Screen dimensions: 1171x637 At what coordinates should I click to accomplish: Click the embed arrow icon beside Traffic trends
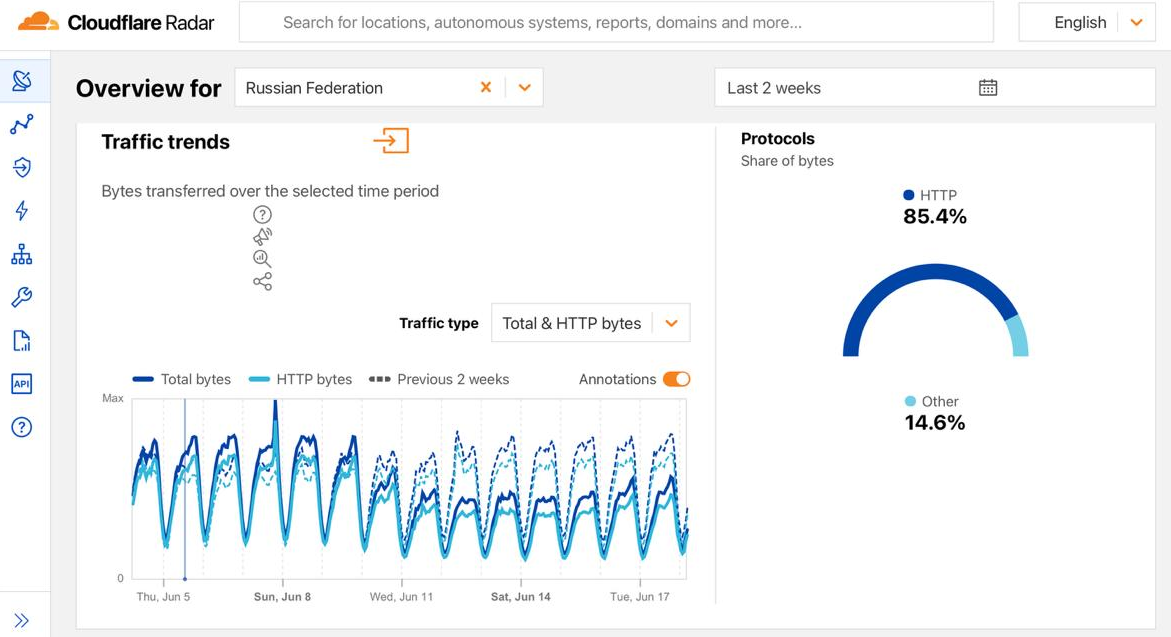pos(391,141)
